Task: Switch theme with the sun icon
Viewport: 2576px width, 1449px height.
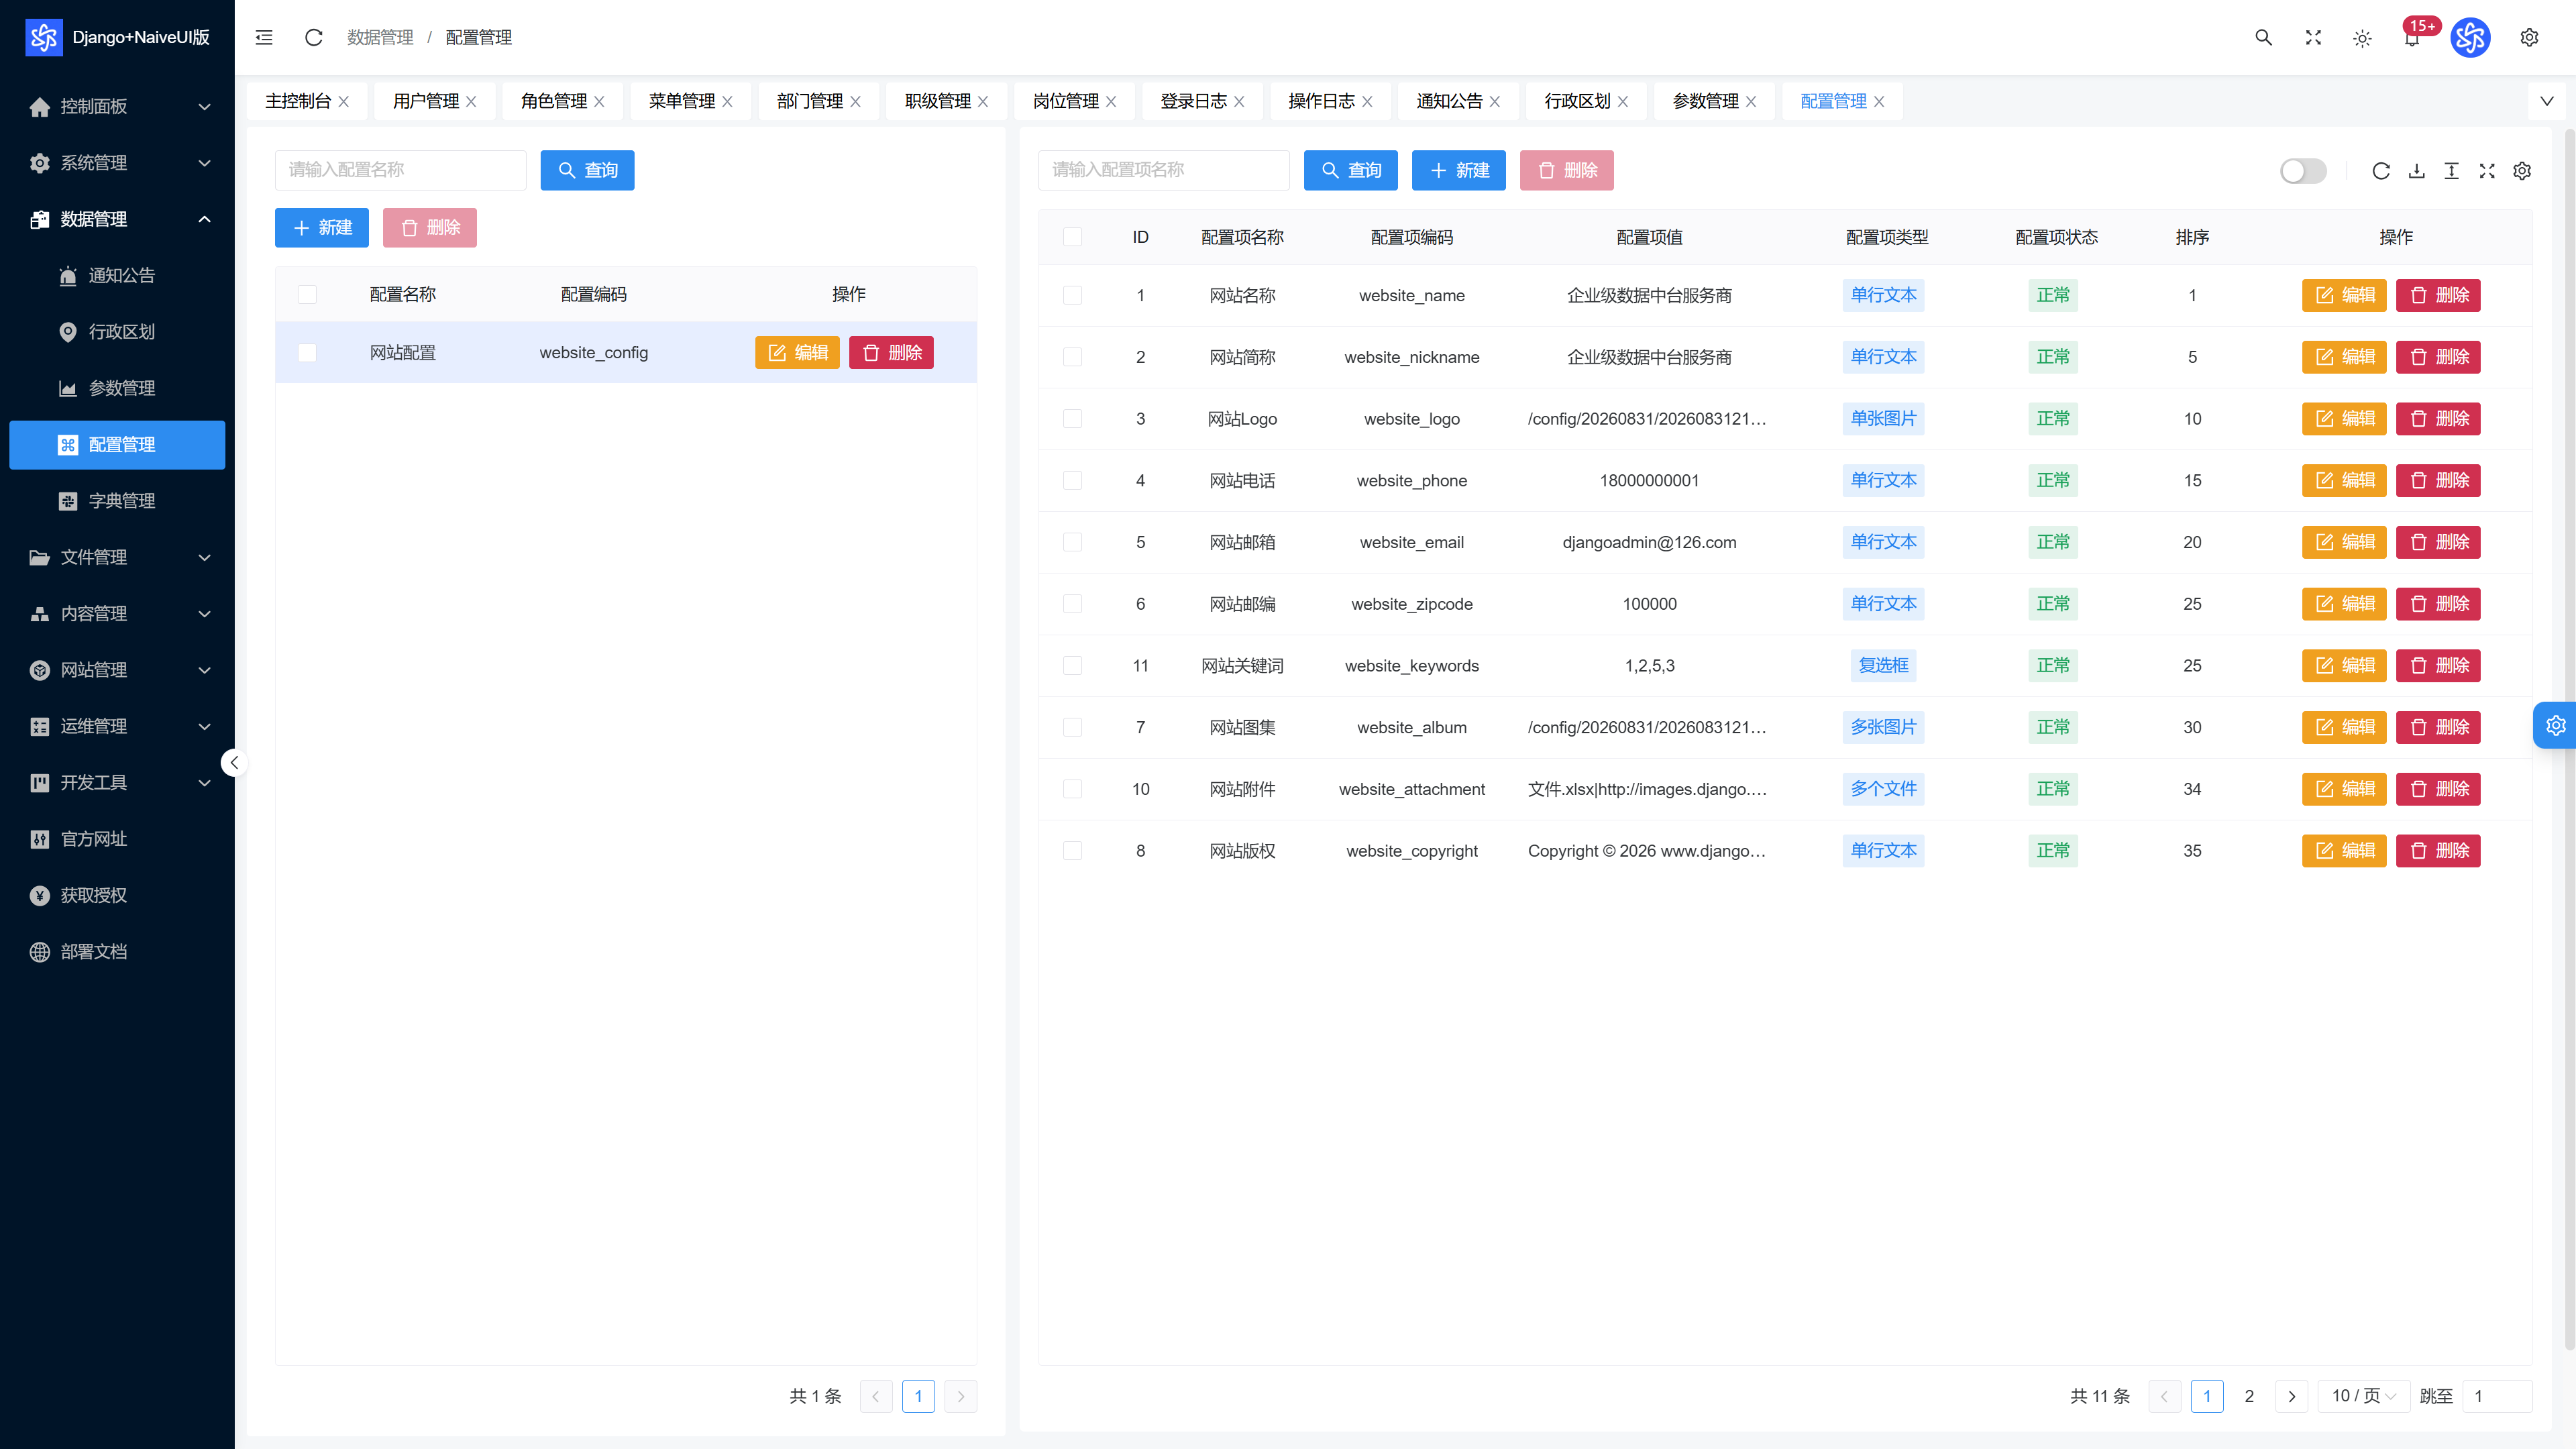Action: [2362, 38]
